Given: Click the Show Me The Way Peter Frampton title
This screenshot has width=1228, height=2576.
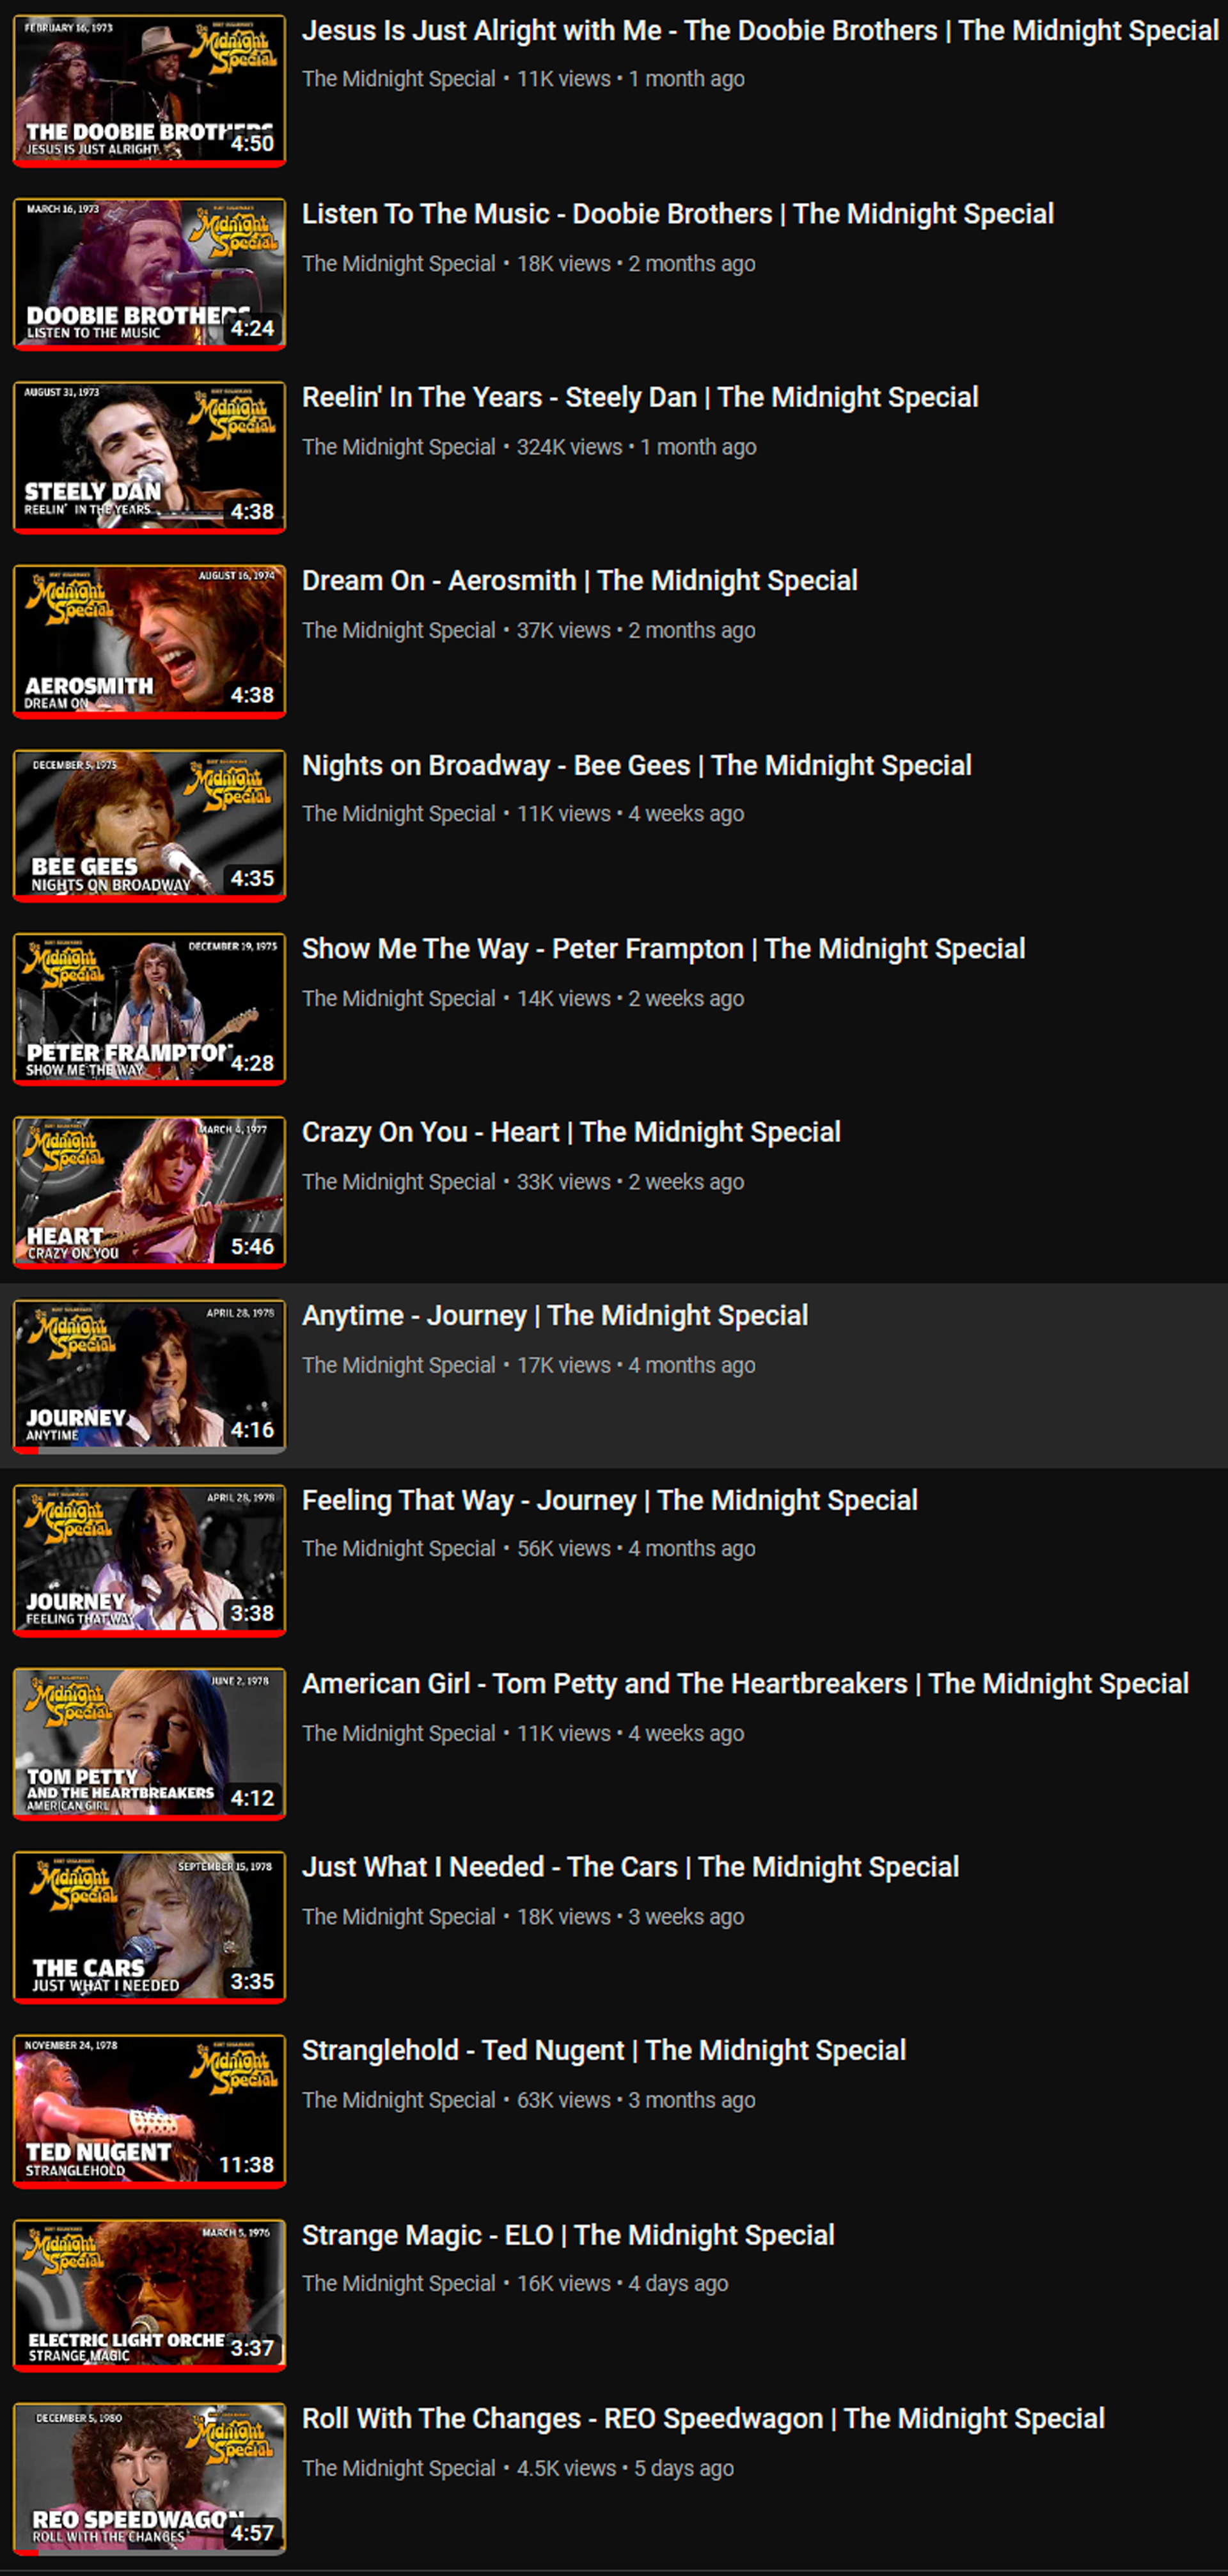Looking at the screenshot, I should [663, 949].
